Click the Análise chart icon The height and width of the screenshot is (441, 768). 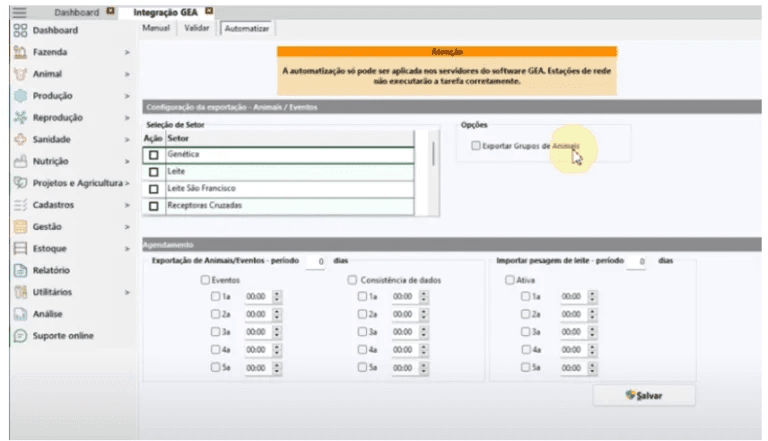click(x=21, y=314)
